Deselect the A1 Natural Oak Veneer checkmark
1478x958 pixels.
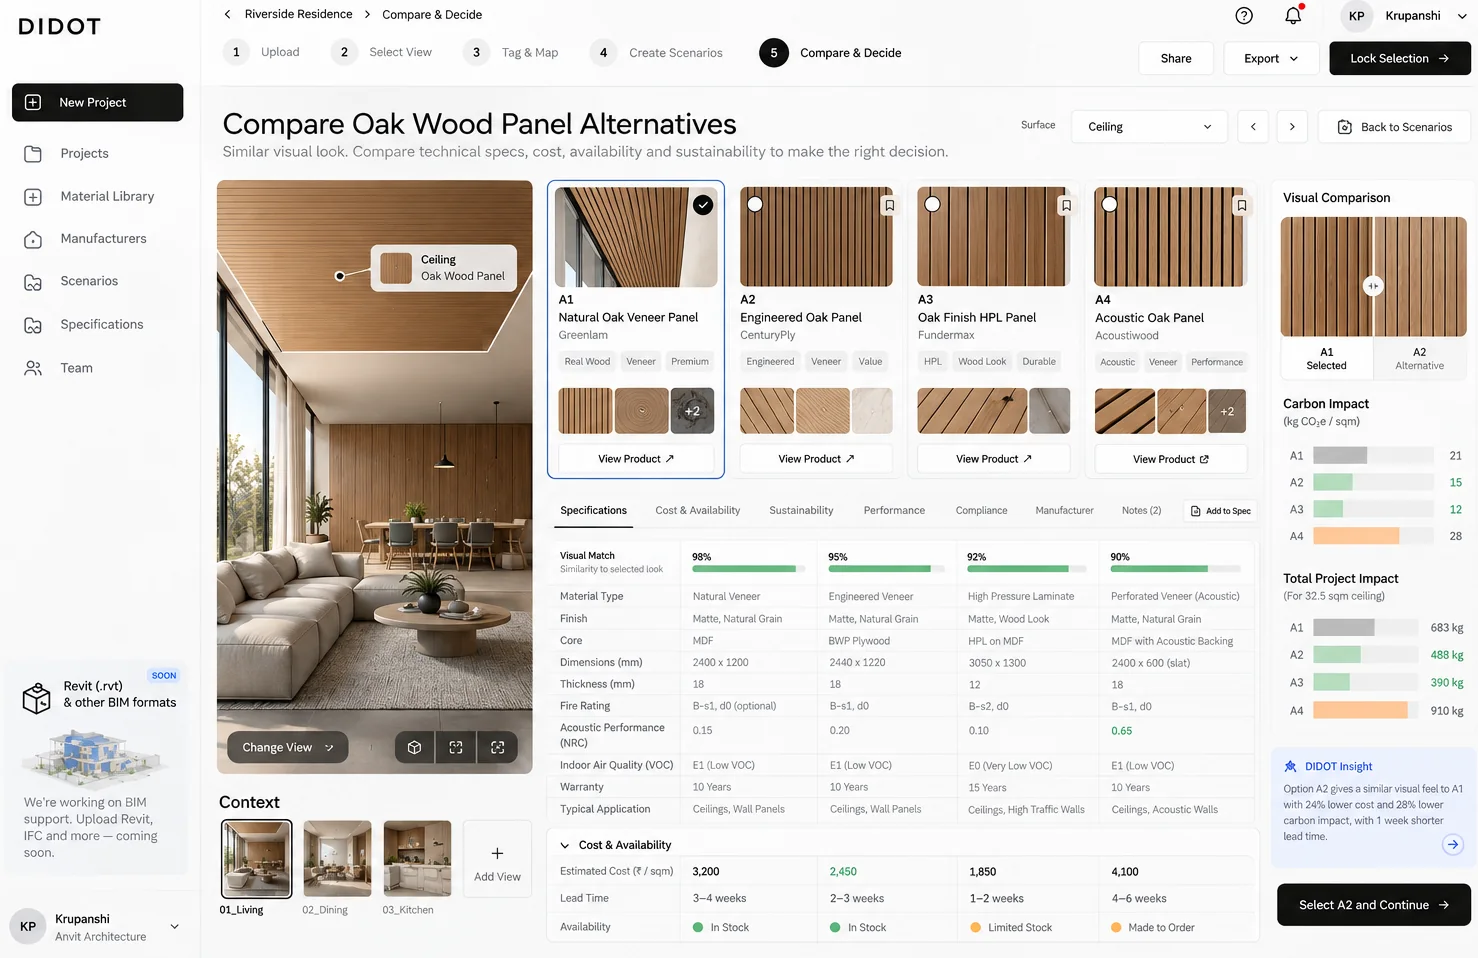coord(703,205)
